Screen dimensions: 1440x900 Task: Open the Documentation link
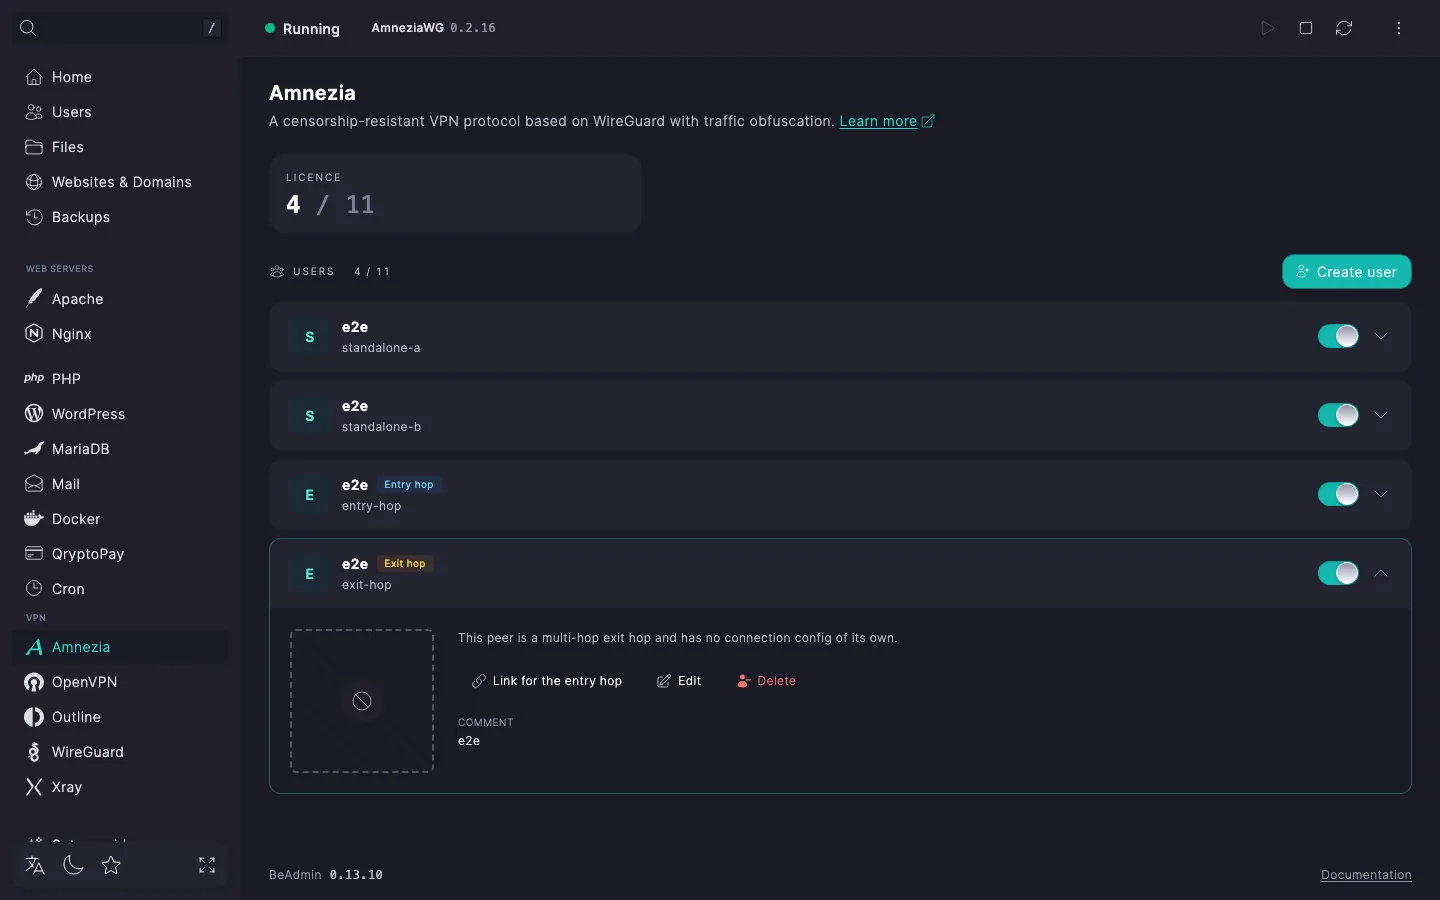1366,875
